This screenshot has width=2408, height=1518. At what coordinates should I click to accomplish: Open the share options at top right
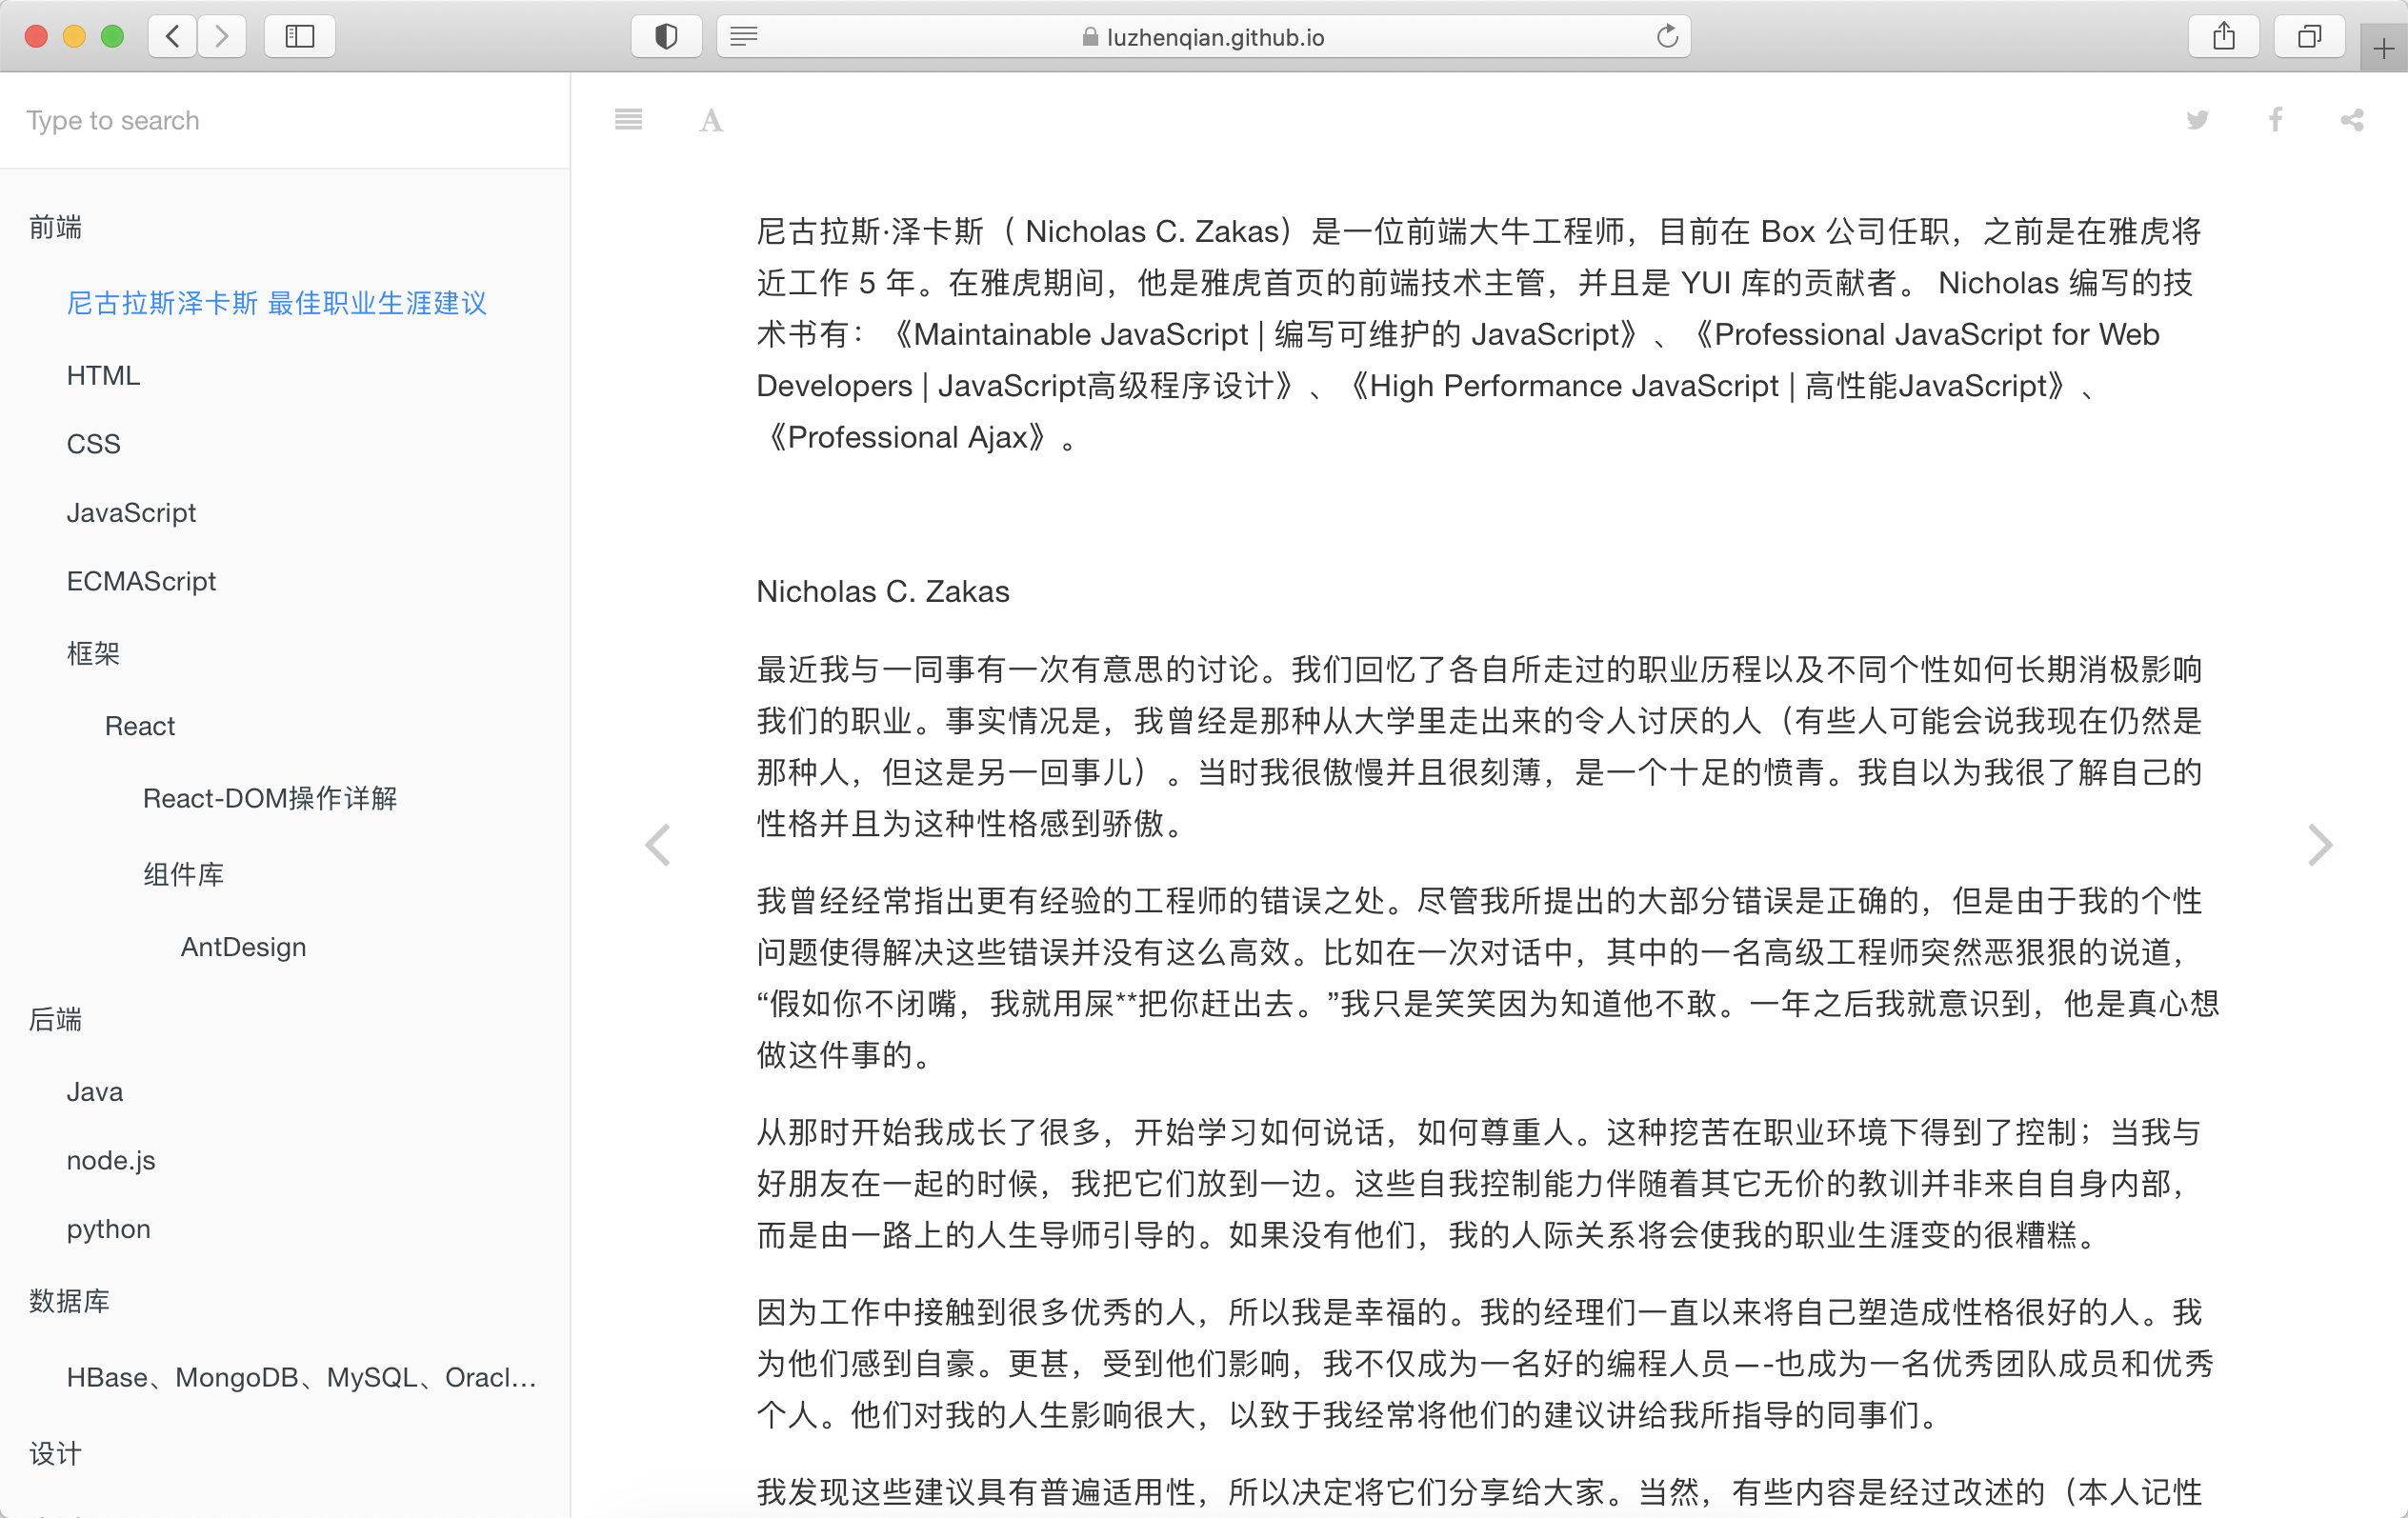pyautogui.click(x=2349, y=120)
